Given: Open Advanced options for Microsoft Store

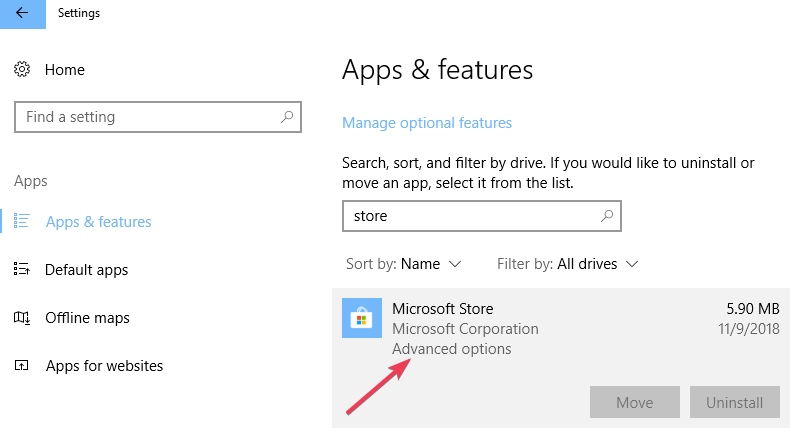Looking at the screenshot, I should 451,349.
